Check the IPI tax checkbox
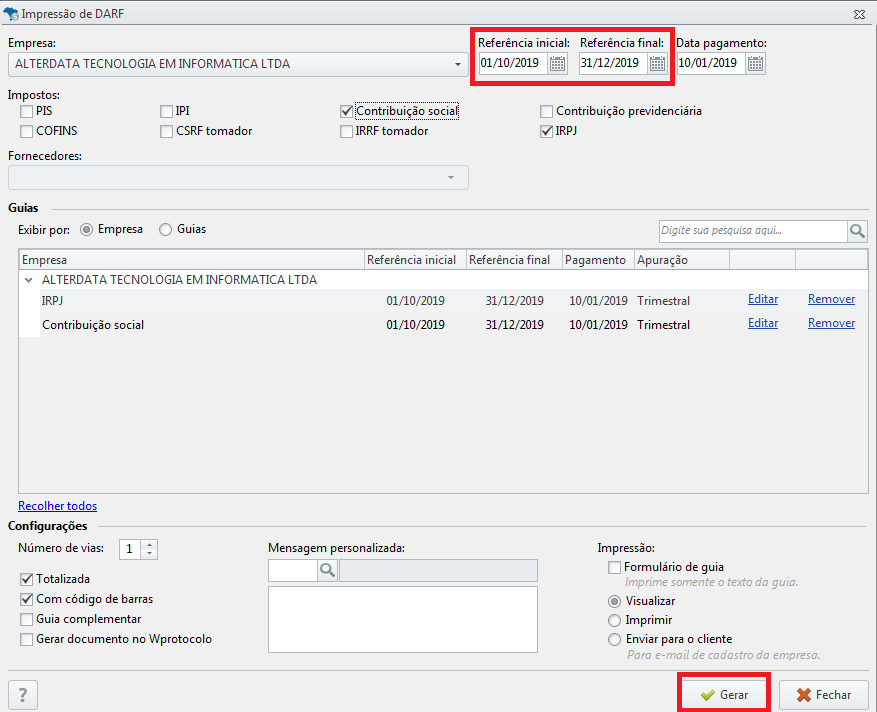 point(166,111)
